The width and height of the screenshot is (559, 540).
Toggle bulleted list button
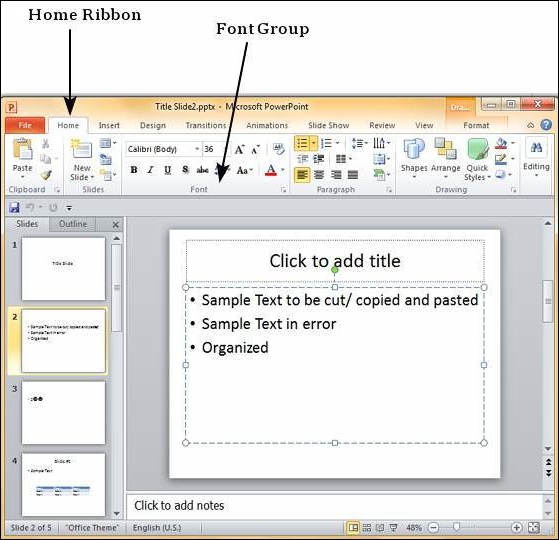click(x=302, y=144)
